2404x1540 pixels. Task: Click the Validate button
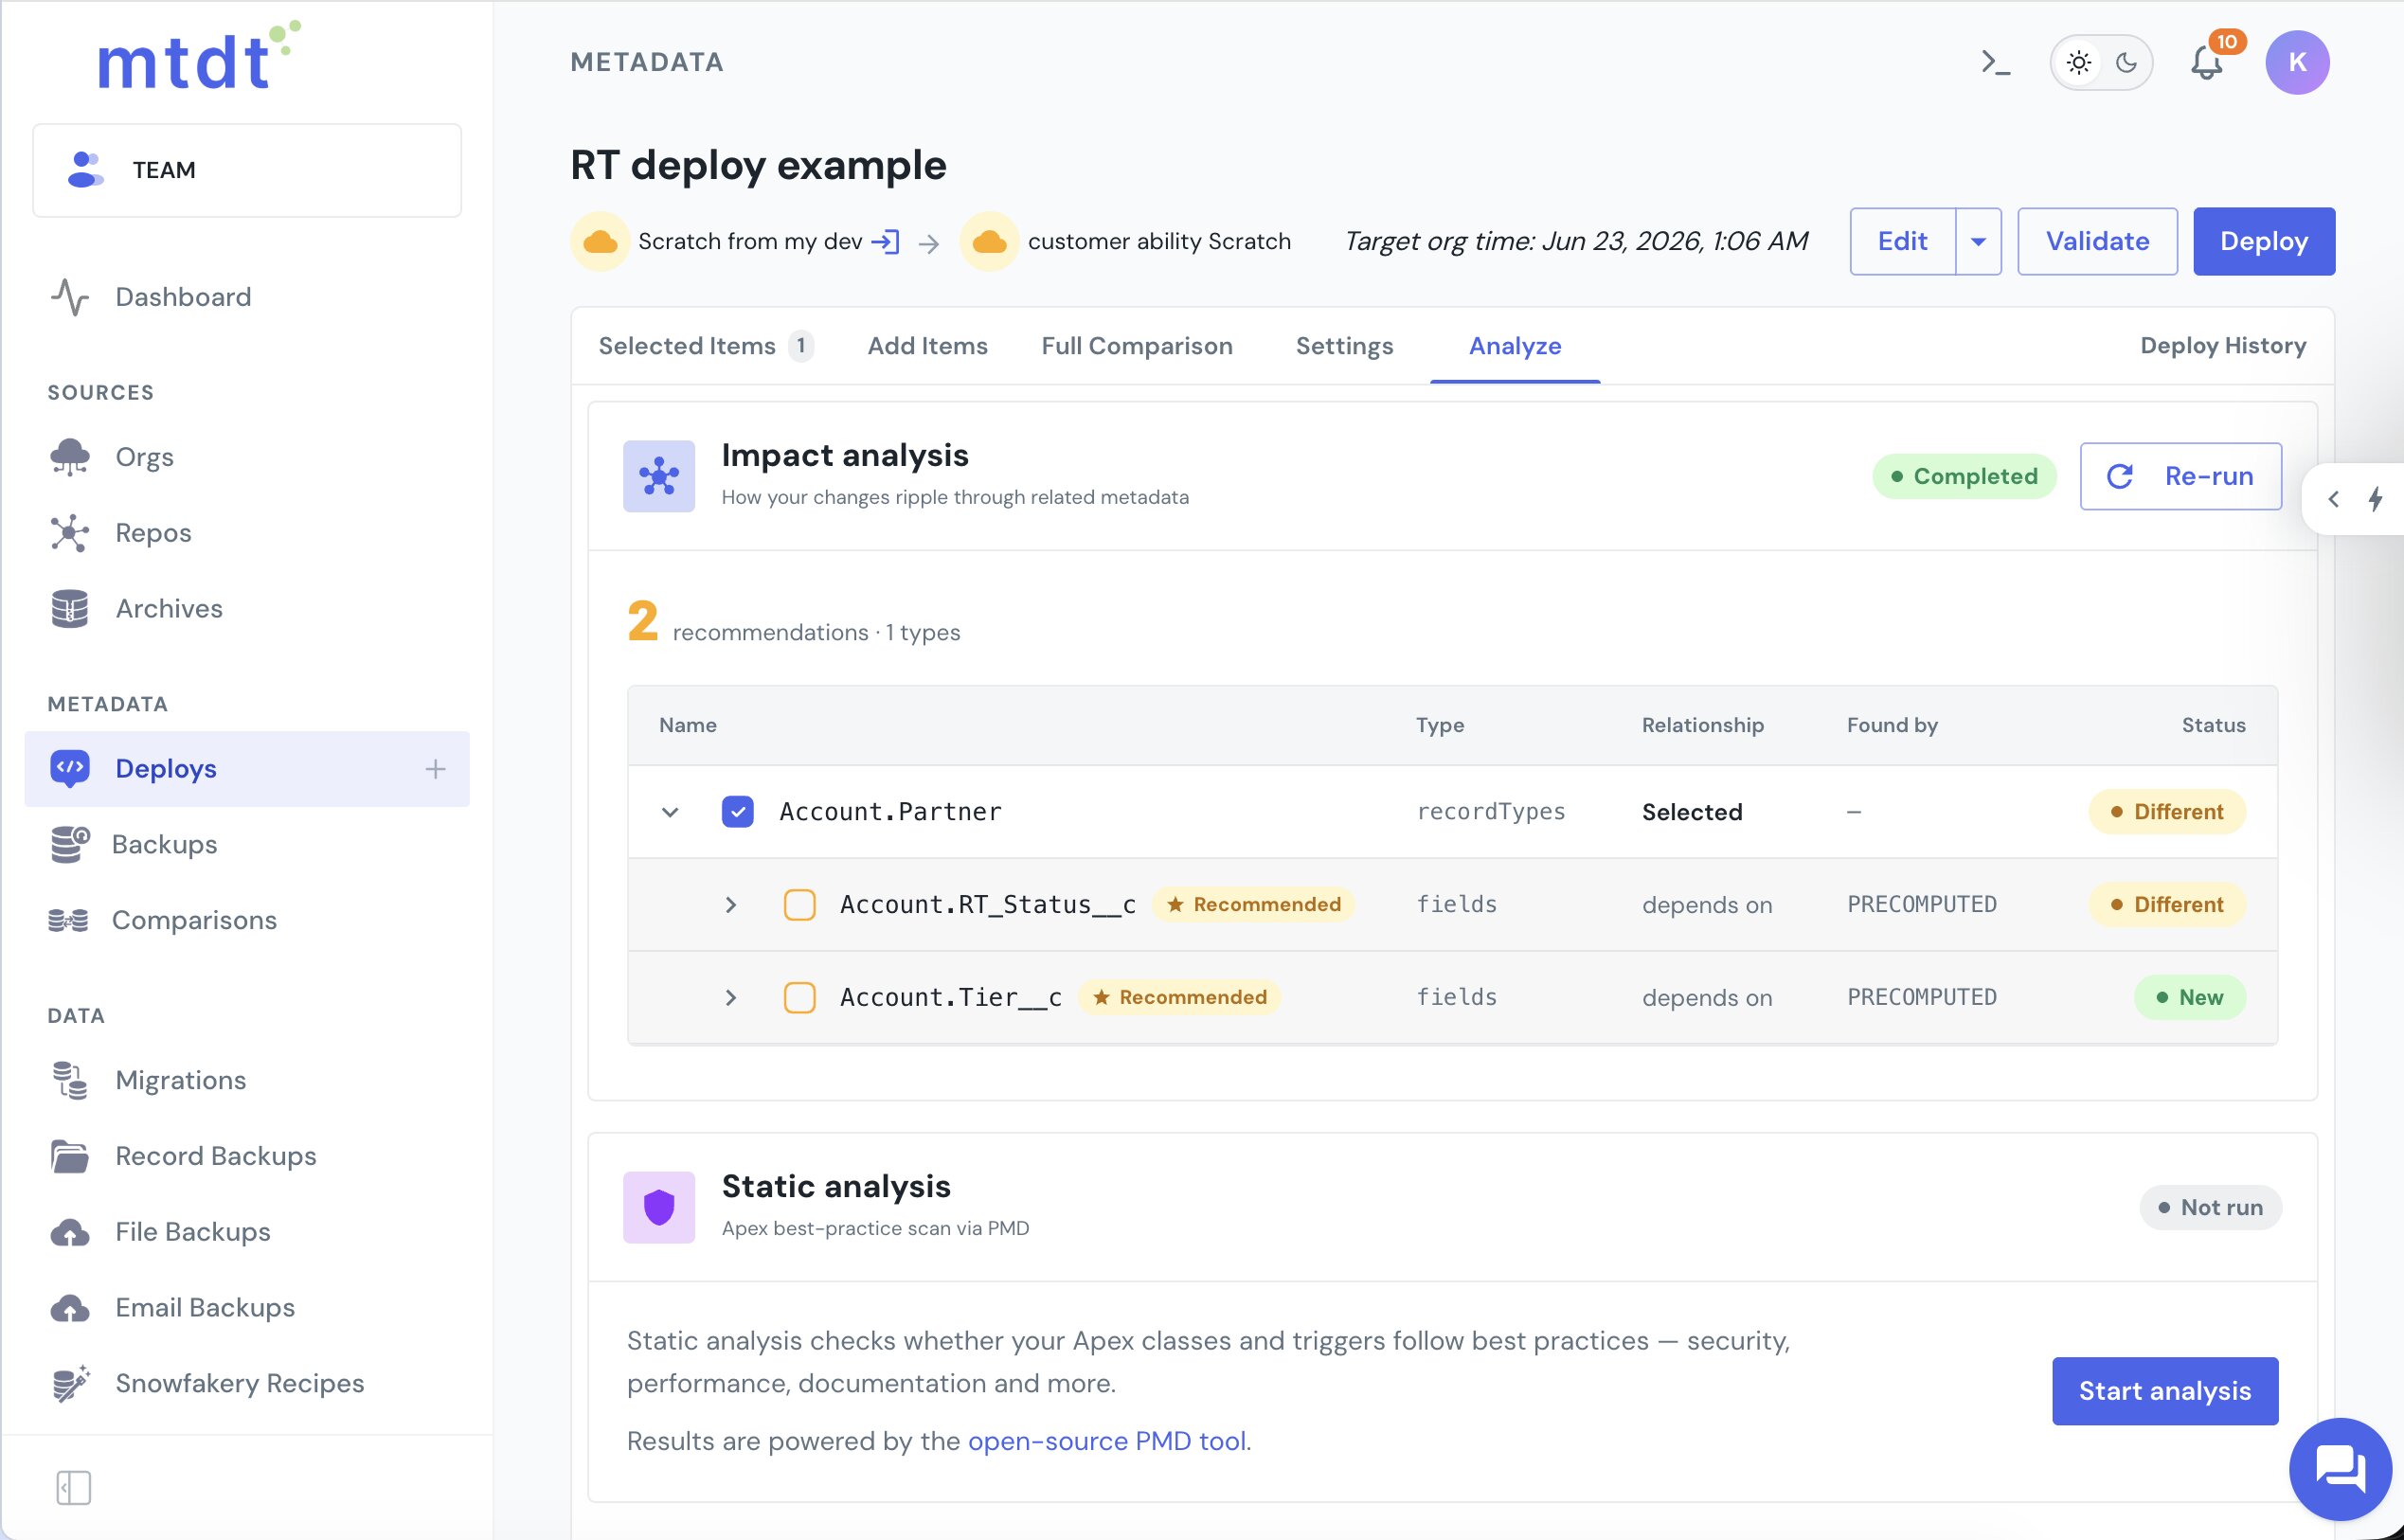2097,241
